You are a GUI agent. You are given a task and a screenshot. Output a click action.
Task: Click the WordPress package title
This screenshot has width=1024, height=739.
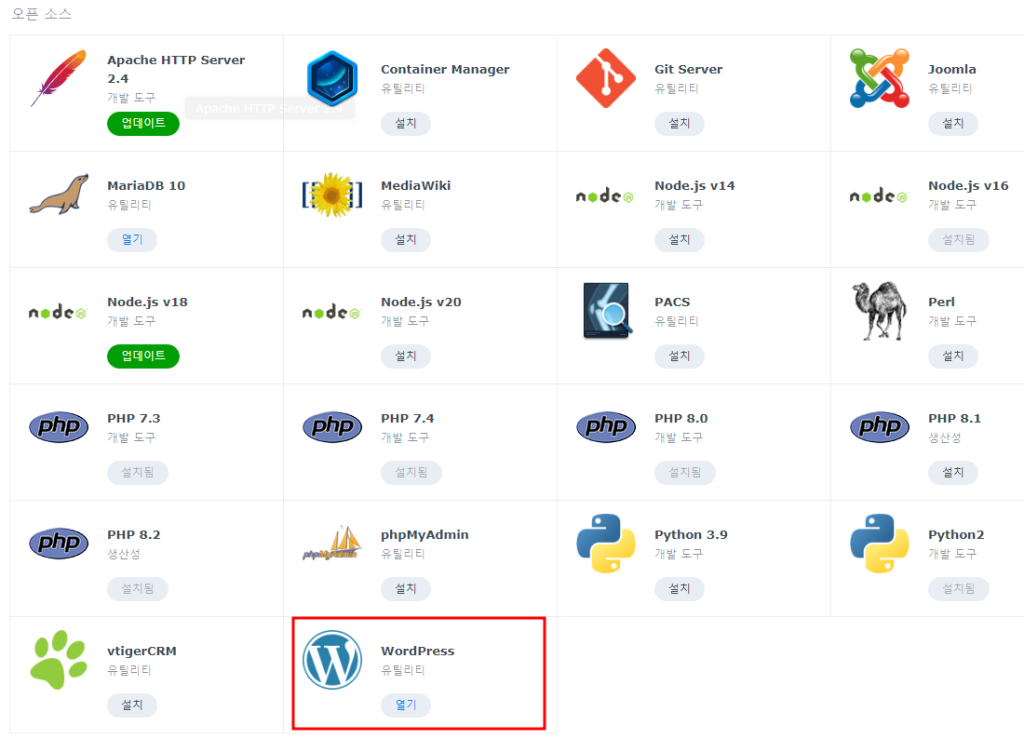pyautogui.click(x=418, y=651)
